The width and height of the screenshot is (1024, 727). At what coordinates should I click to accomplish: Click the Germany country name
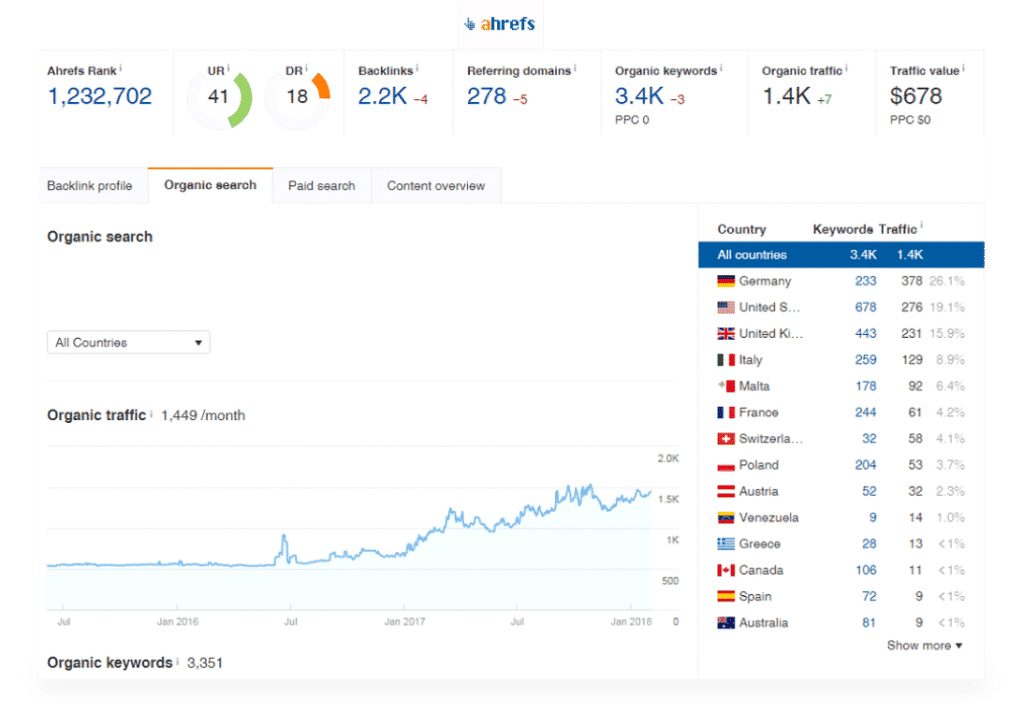pos(765,282)
